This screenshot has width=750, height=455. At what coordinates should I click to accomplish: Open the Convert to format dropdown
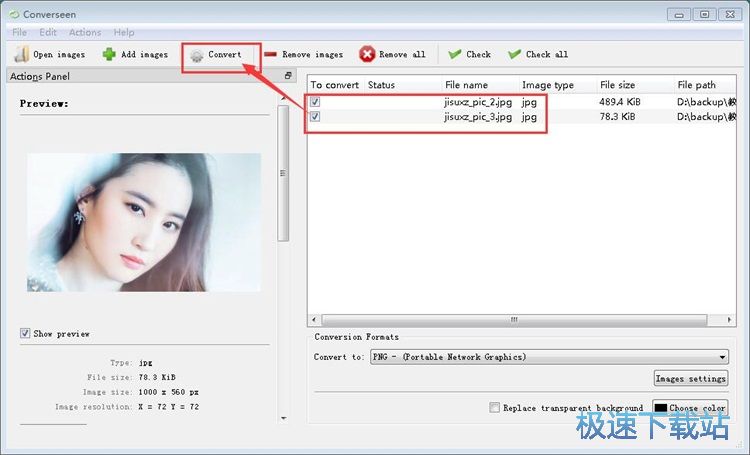549,357
